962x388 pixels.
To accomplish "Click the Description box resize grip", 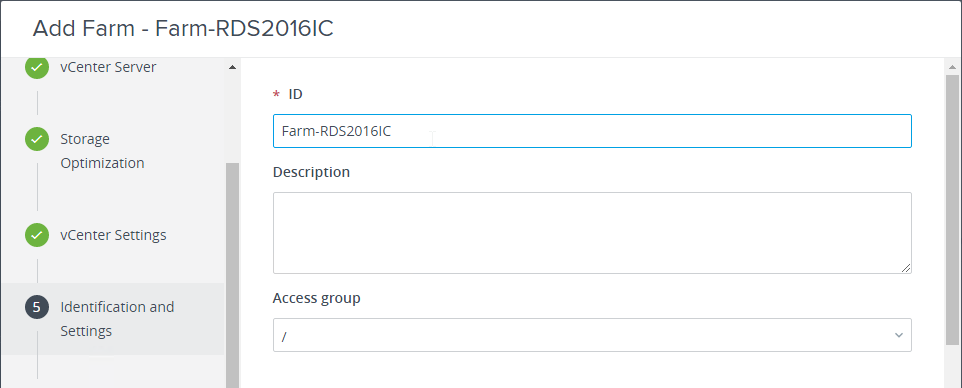I will tap(906, 268).
